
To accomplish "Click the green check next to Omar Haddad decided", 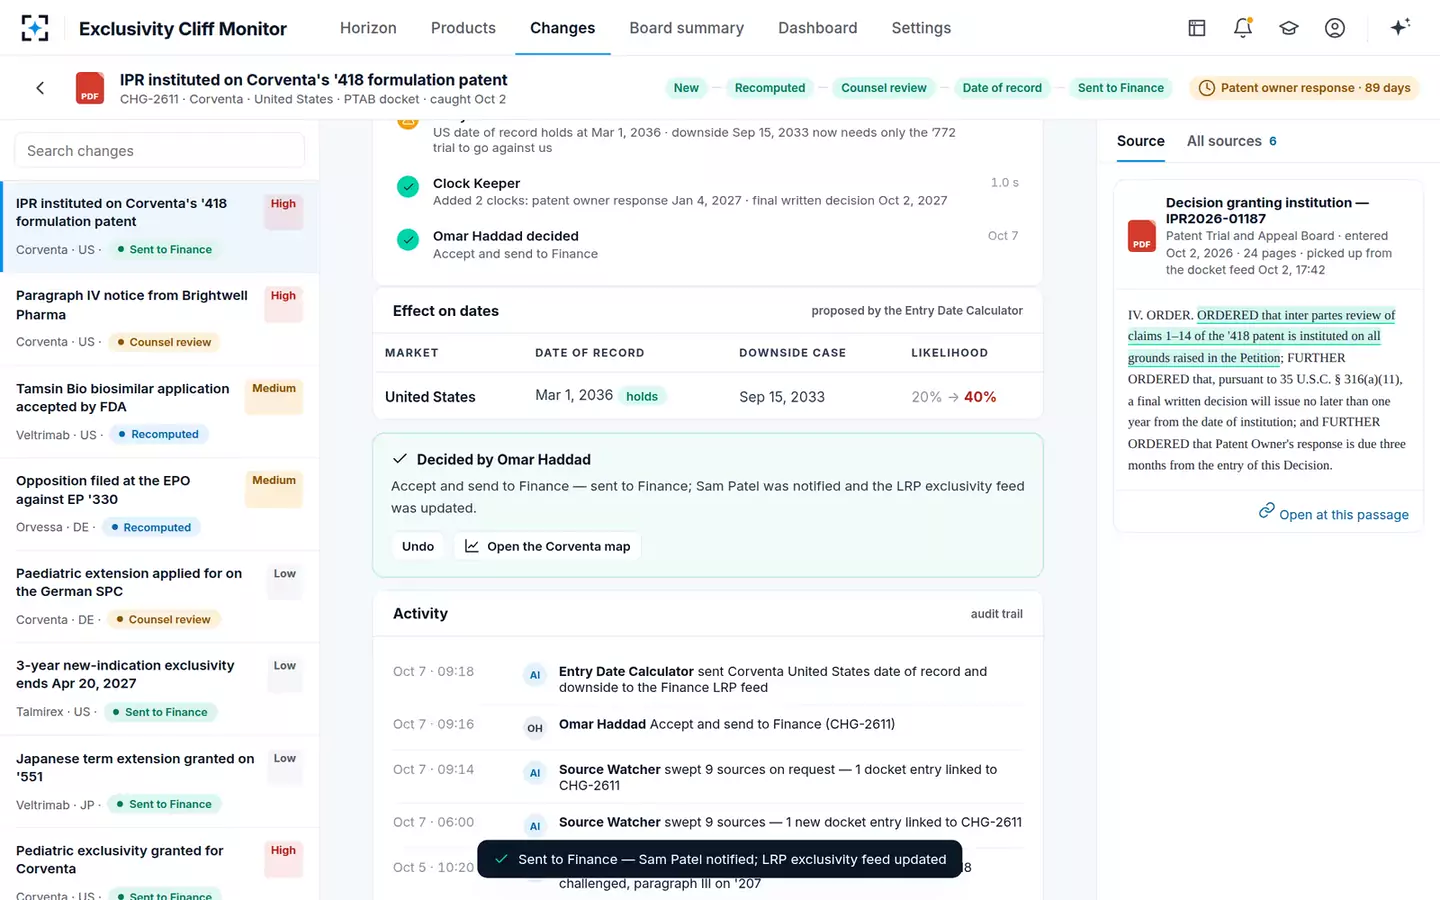I will (x=408, y=240).
